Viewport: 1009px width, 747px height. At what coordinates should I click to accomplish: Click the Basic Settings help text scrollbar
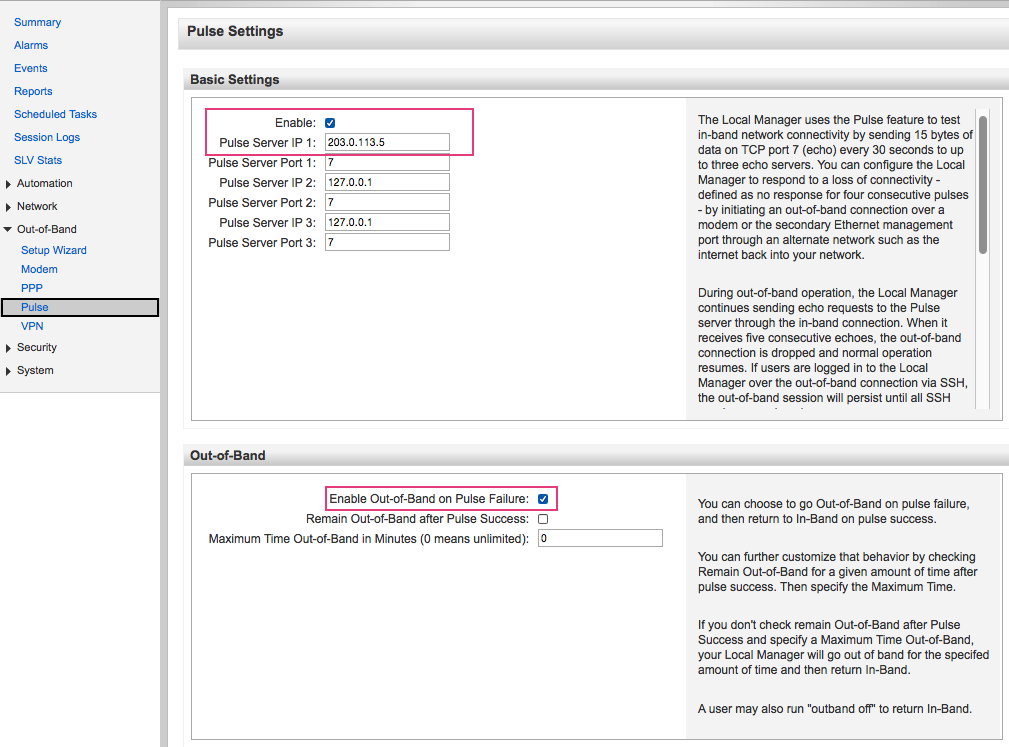(x=982, y=185)
